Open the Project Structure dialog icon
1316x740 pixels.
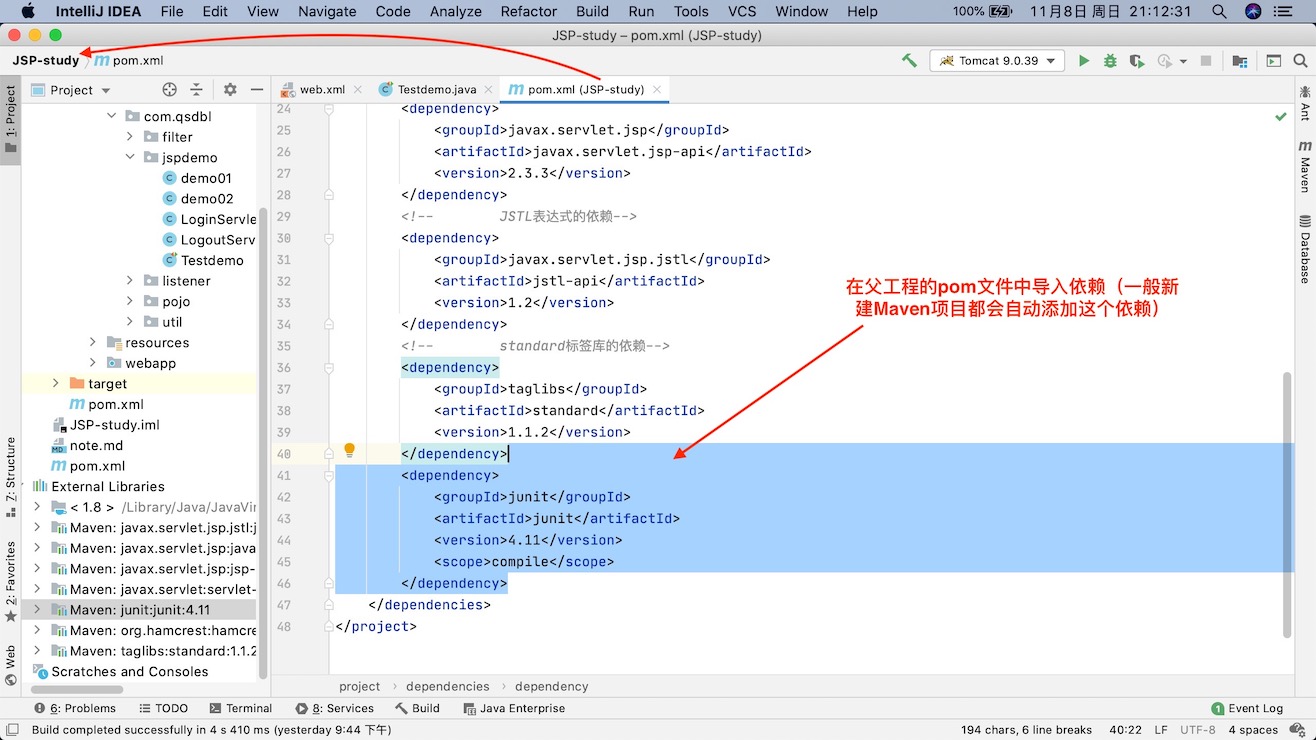[x=1240, y=61]
